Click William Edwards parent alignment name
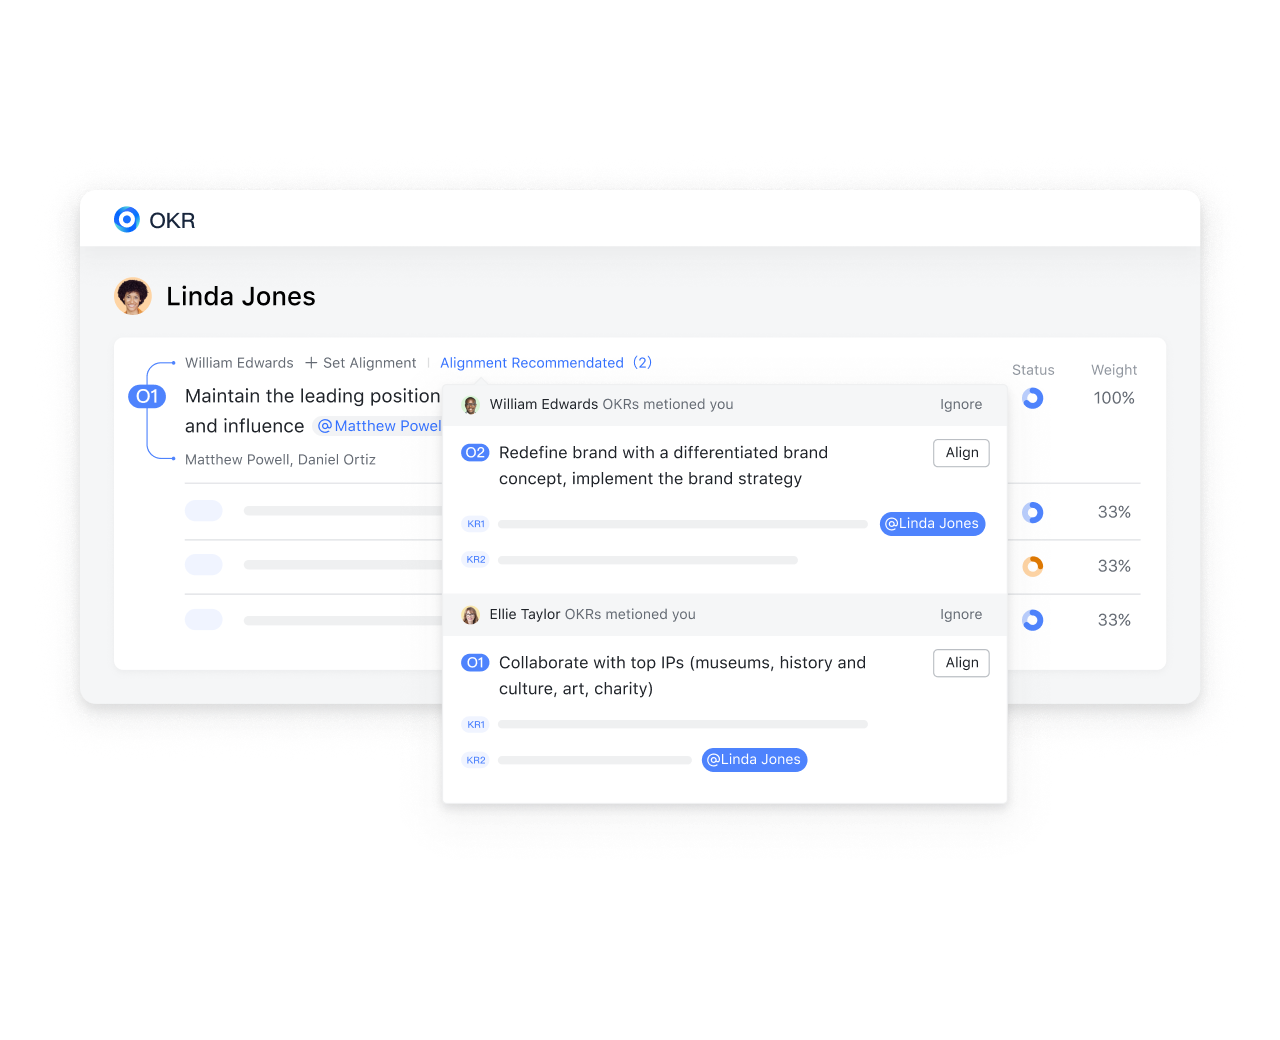The height and width of the screenshot is (1040, 1280). pyautogui.click(x=239, y=363)
